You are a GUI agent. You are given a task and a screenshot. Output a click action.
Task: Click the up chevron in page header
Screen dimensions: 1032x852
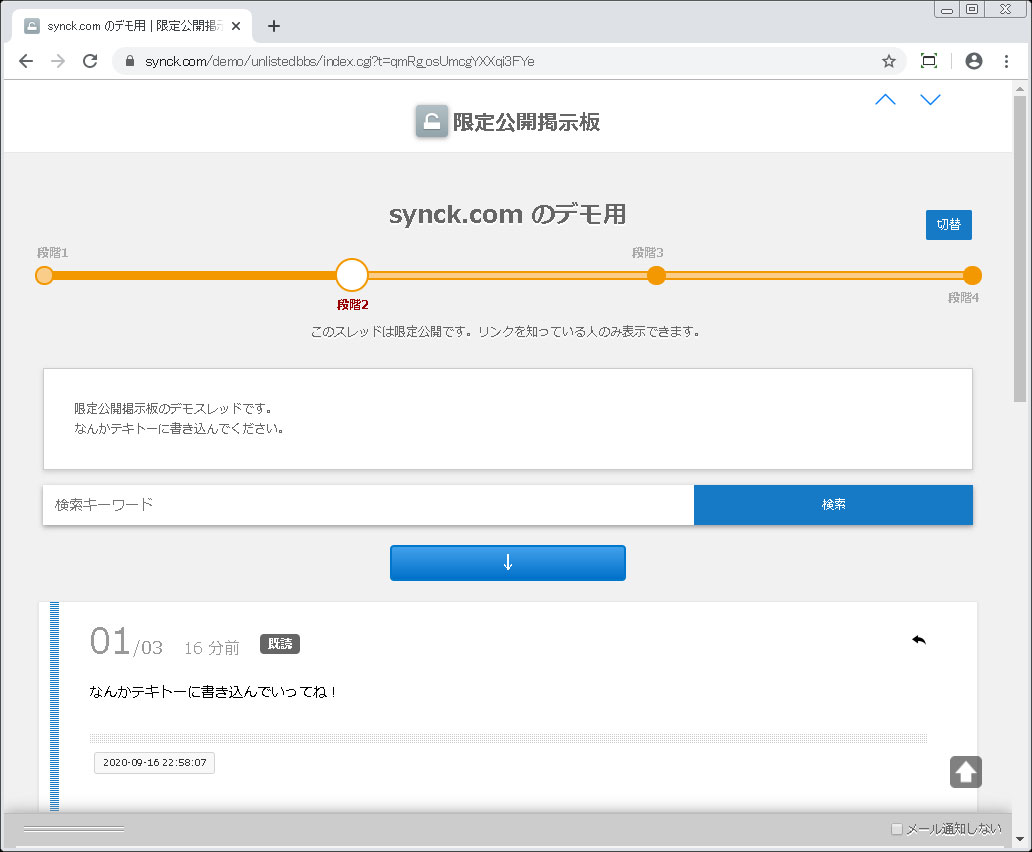point(885,99)
